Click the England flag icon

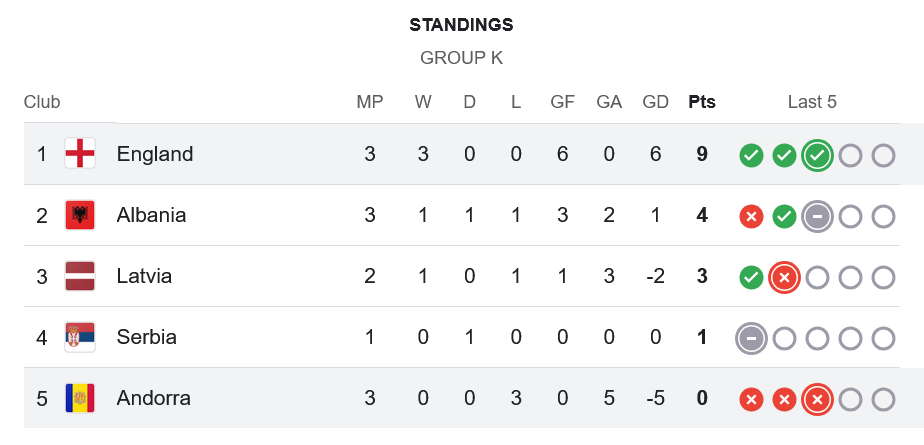click(x=80, y=154)
